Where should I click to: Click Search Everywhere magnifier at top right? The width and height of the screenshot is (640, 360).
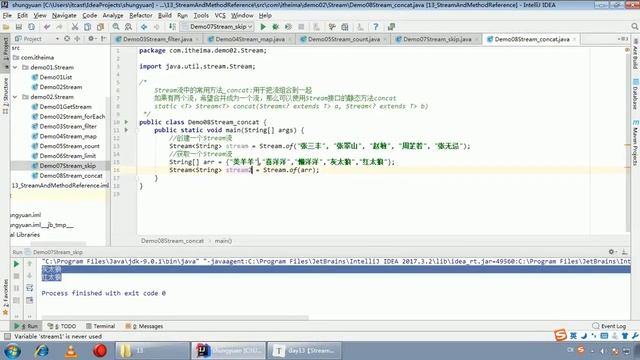coord(635,27)
